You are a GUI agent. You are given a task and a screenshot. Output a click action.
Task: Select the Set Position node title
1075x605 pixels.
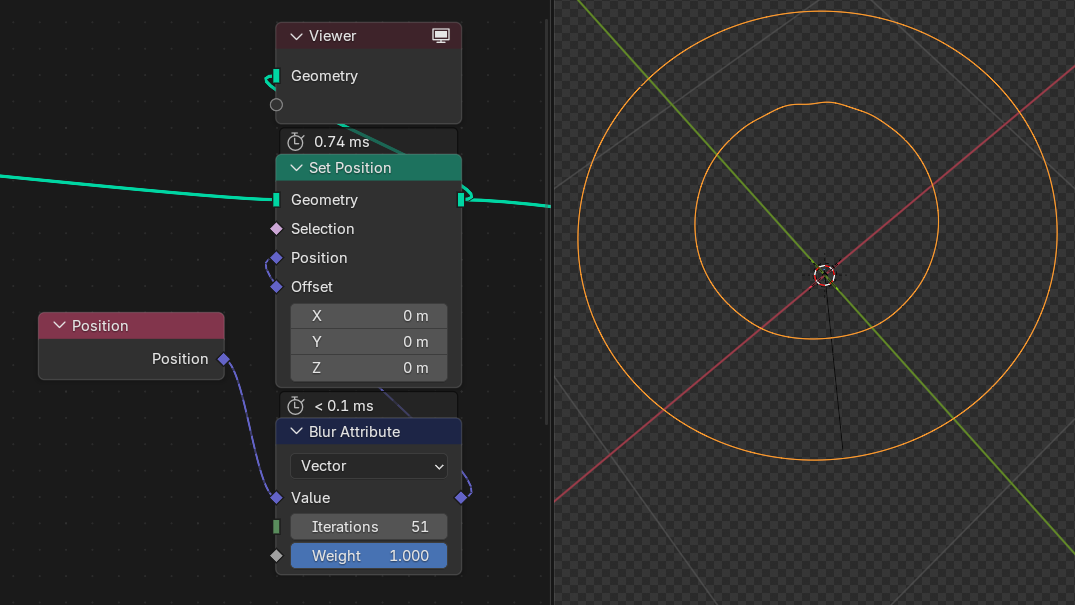coord(350,168)
